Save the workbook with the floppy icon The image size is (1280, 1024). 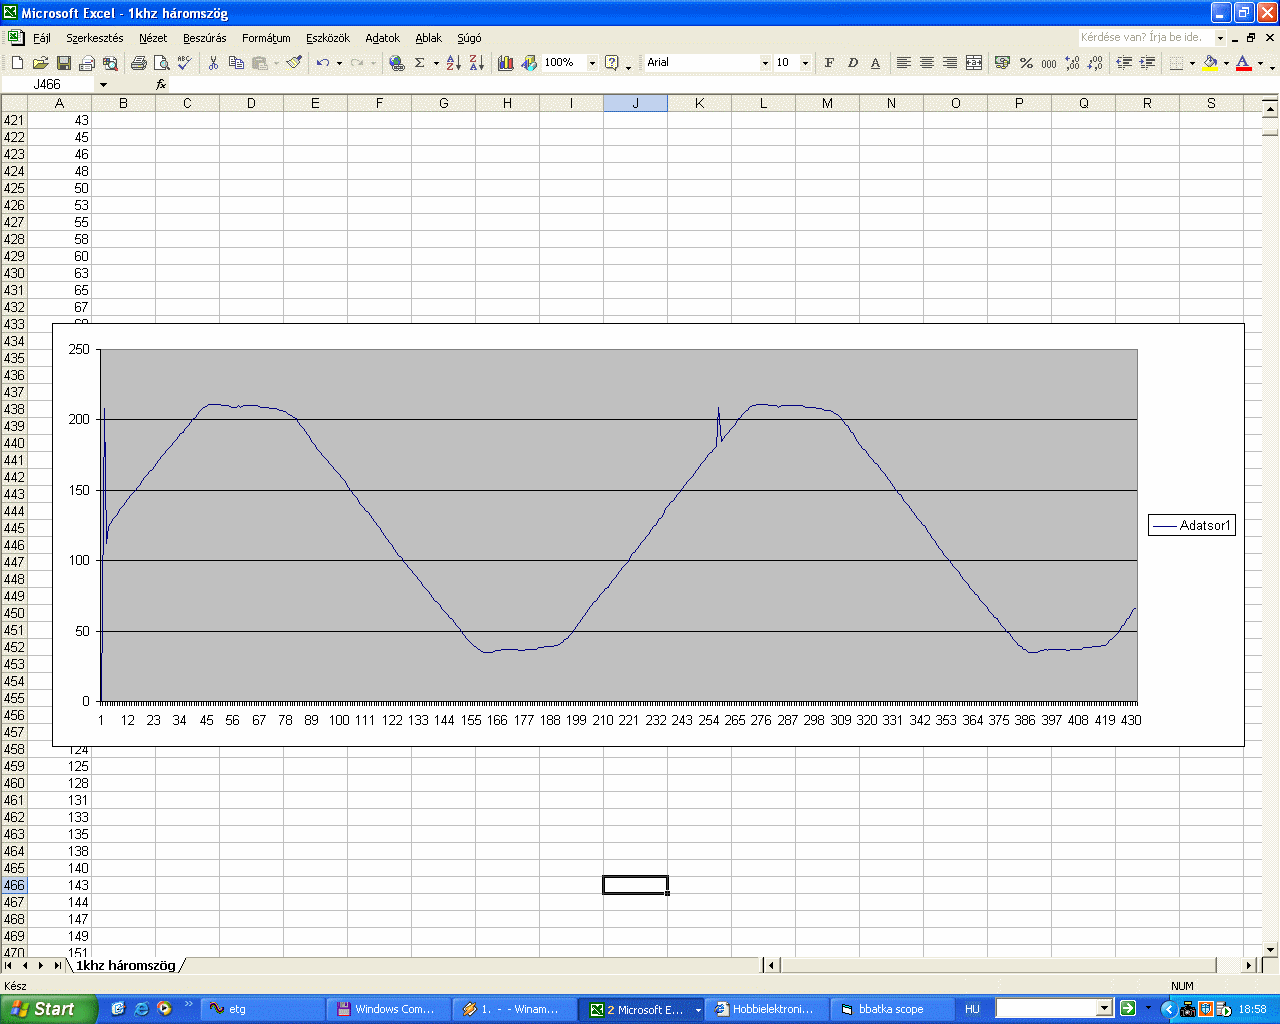63,63
